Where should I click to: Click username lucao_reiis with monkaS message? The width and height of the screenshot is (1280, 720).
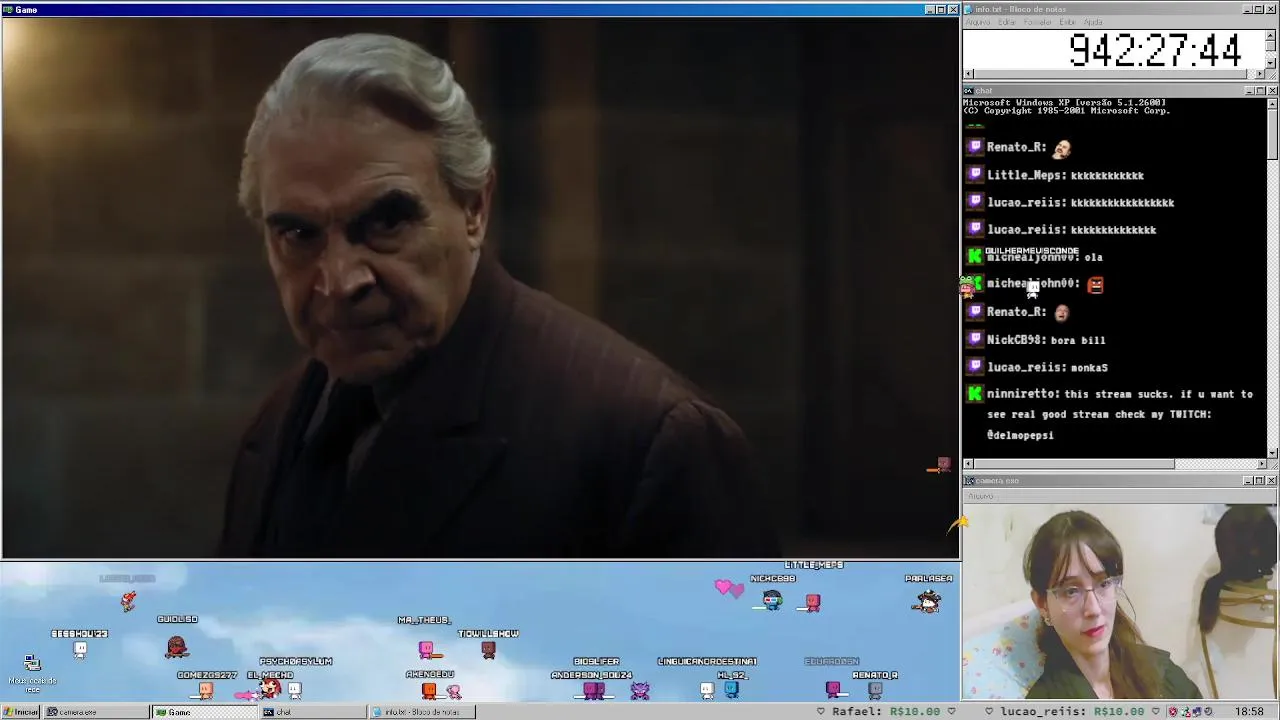1024,367
